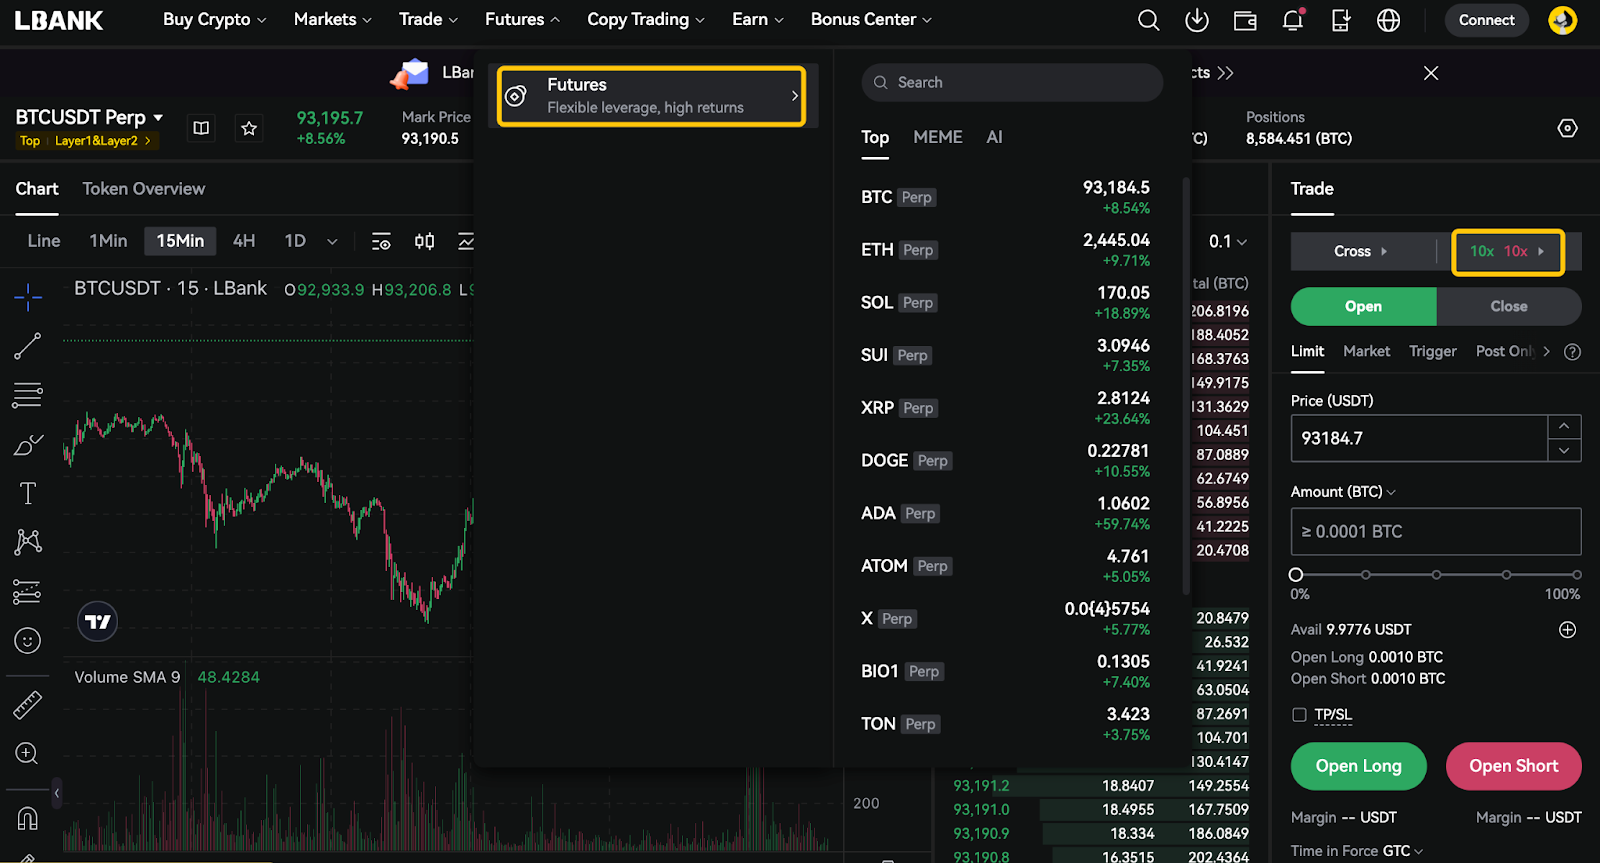Switch to the Close toggle

pyautogui.click(x=1509, y=306)
